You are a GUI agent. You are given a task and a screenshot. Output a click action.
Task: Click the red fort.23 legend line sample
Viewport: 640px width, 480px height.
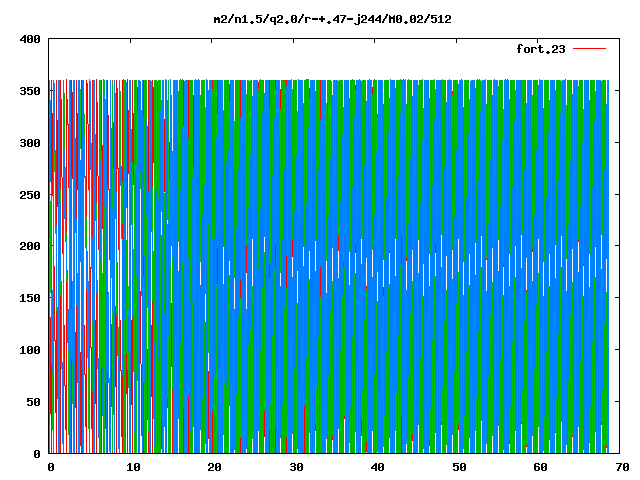point(589,49)
